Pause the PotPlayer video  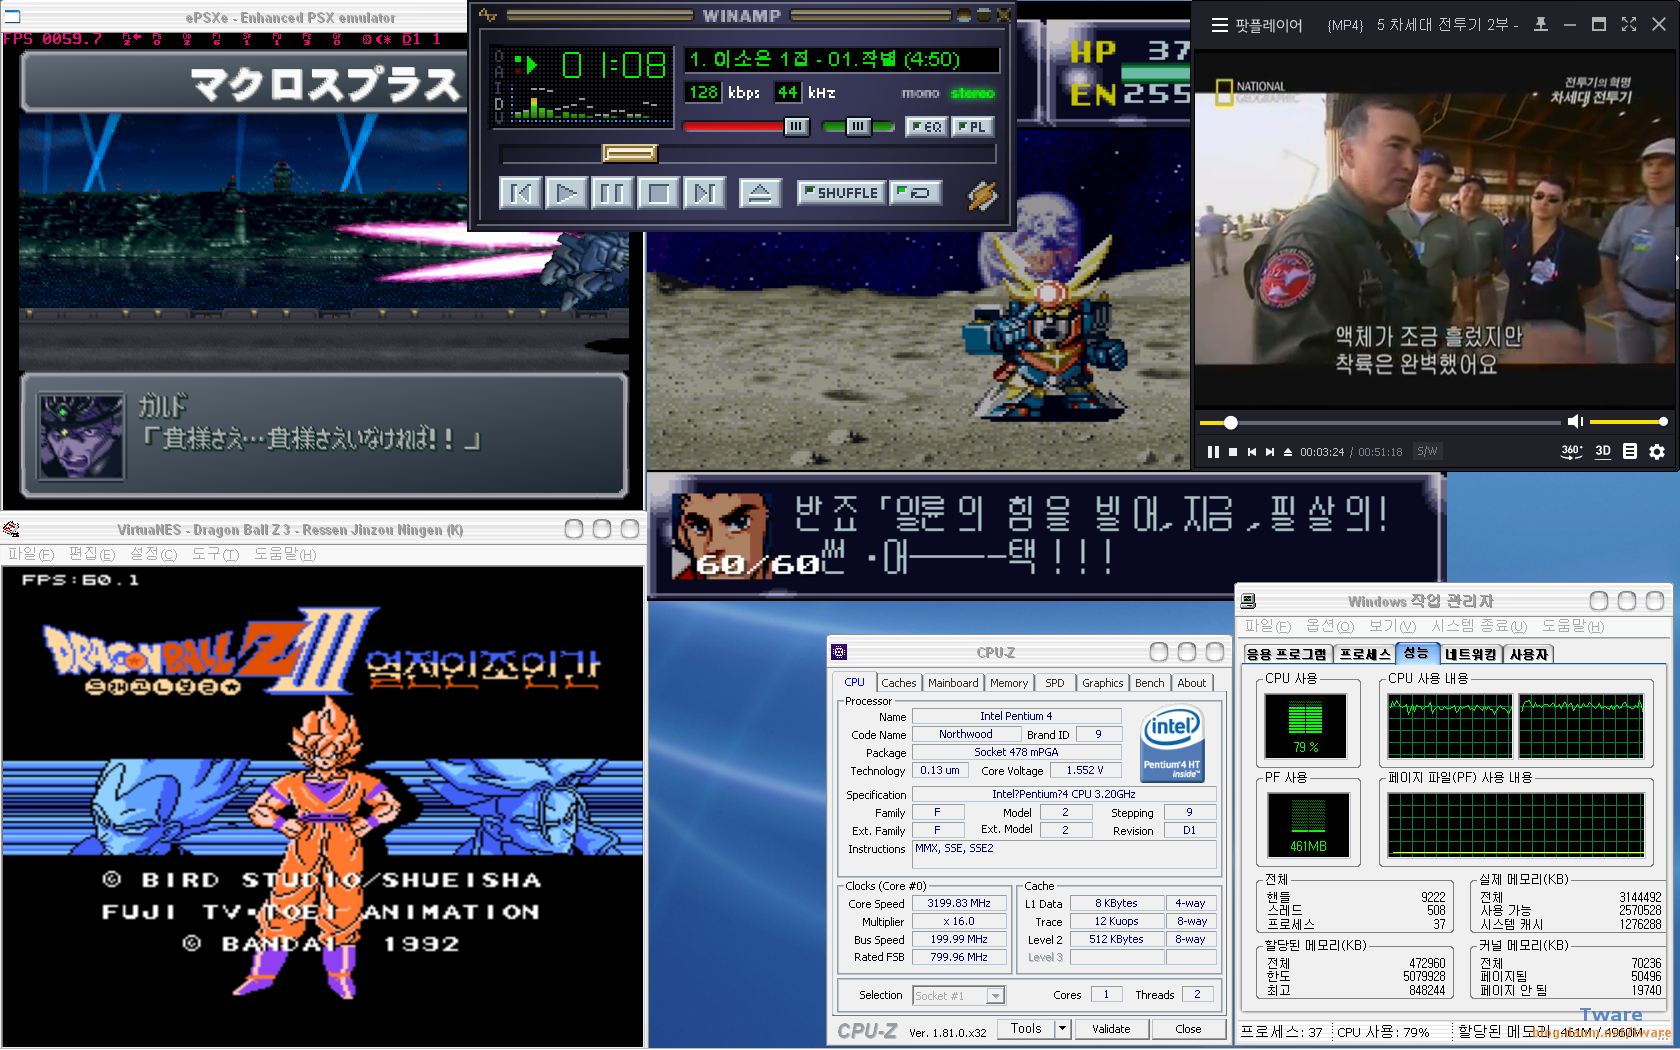pyautogui.click(x=1213, y=452)
